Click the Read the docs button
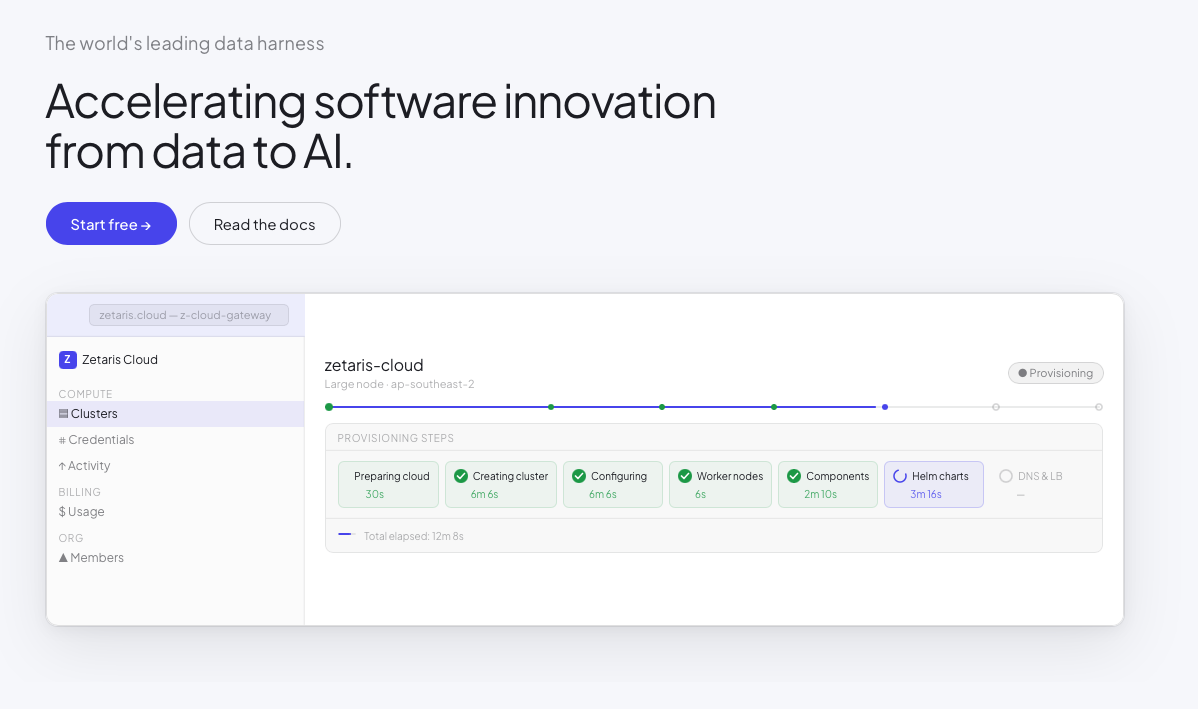The image size is (1198, 709). click(265, 224)
